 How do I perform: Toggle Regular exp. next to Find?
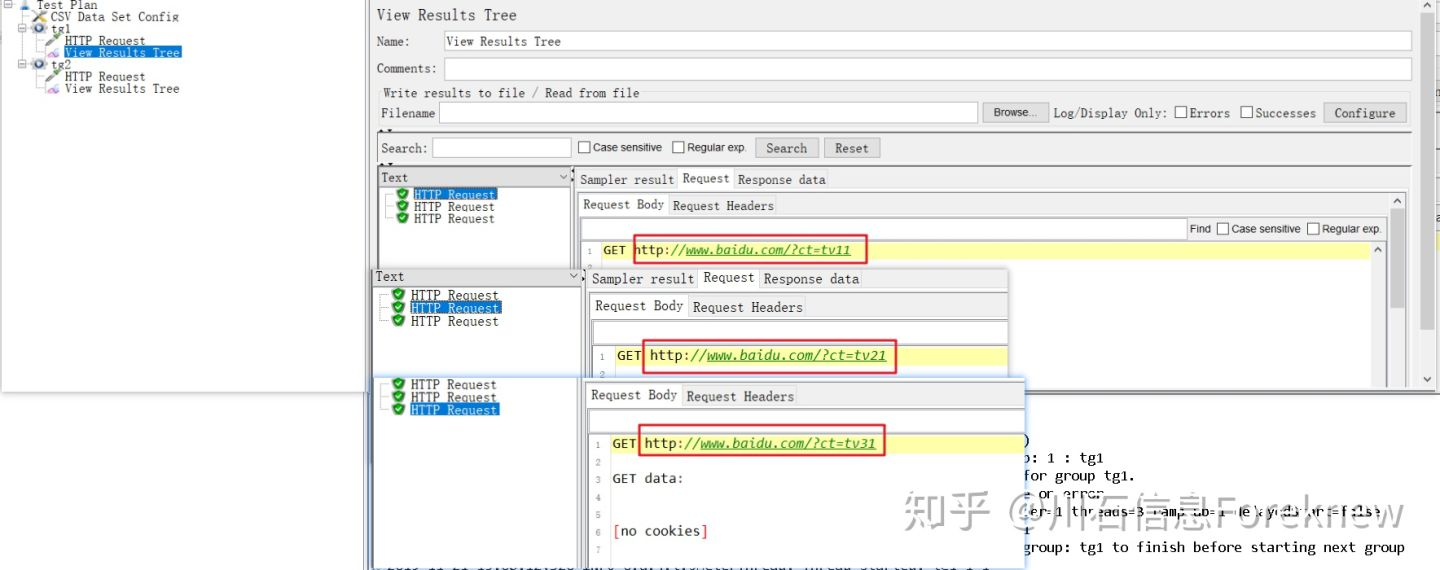pos(1313,229)
